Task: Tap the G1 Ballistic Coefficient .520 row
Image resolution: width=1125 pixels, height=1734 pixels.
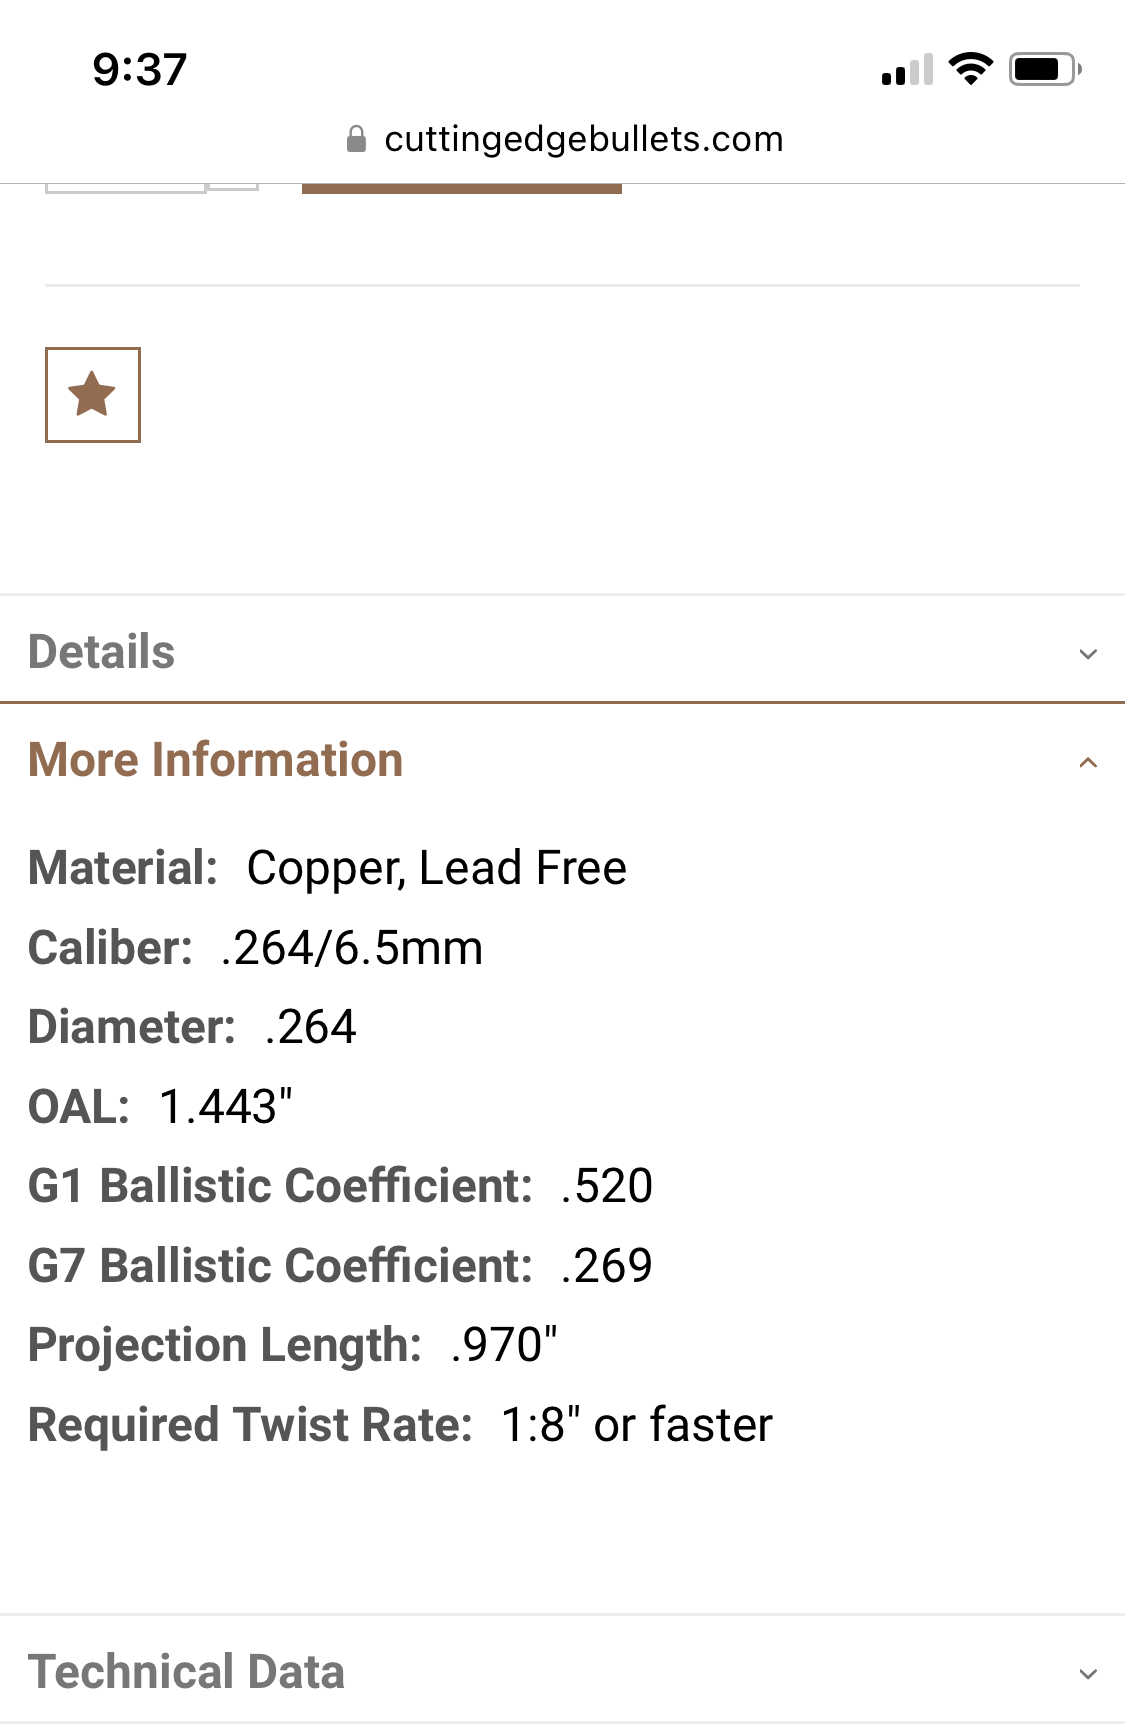Action: [341, 1186]
